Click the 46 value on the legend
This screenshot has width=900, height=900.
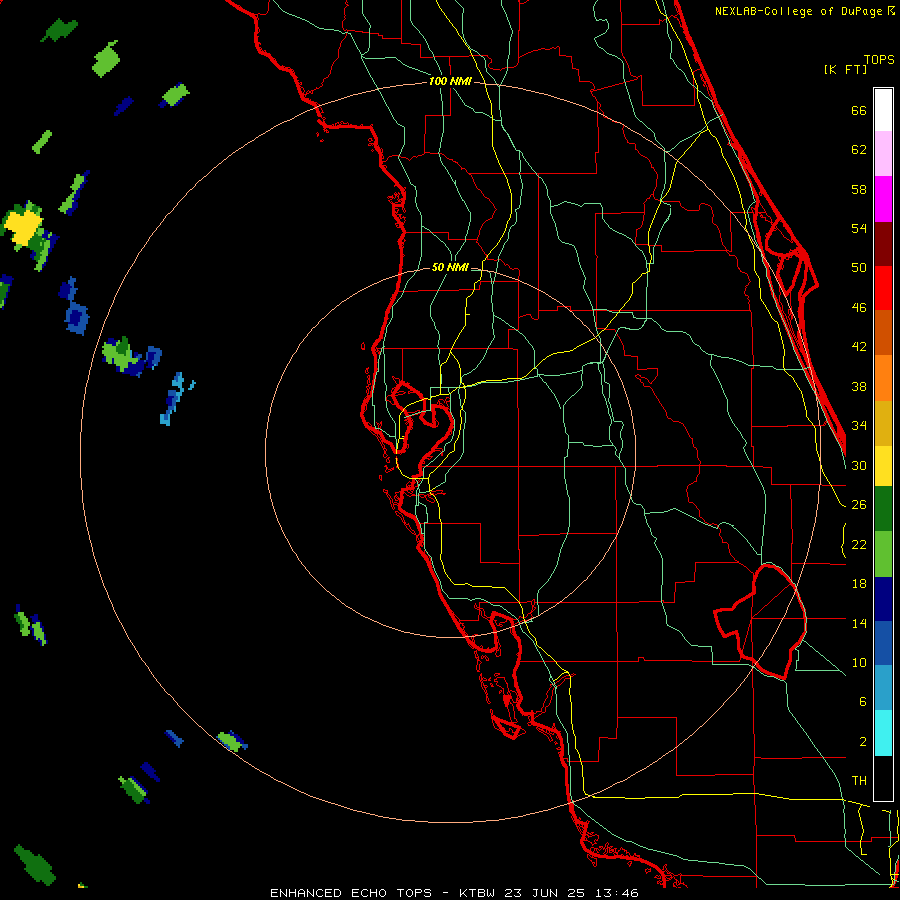point(859,308)
